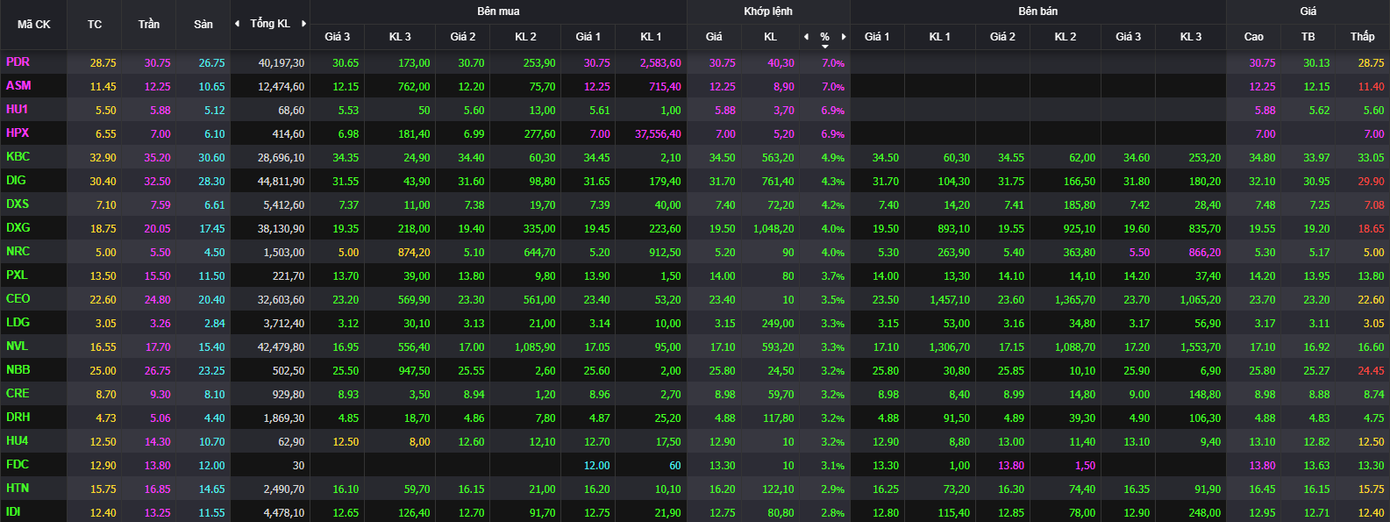The width and height of the screenshot is (1390, 522).
Task: Click left arrow beside Tổng KL header
Action: 237,23
